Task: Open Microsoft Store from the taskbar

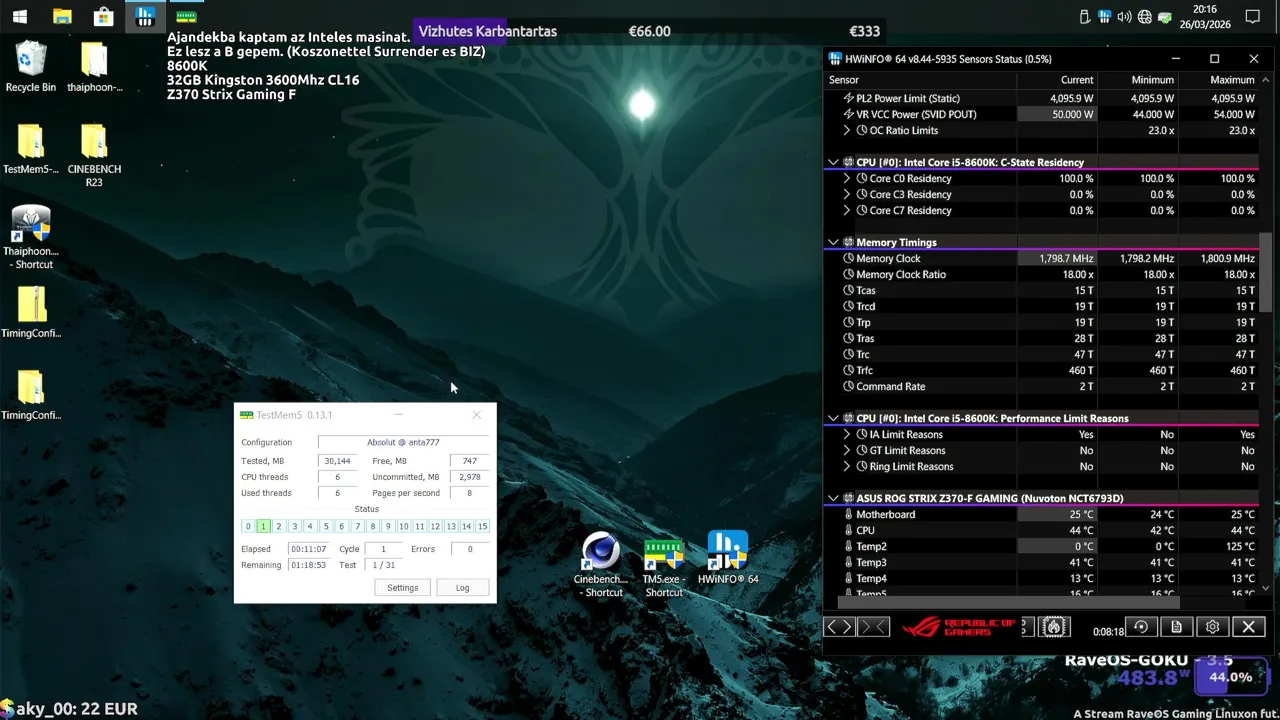Action: 103,17
